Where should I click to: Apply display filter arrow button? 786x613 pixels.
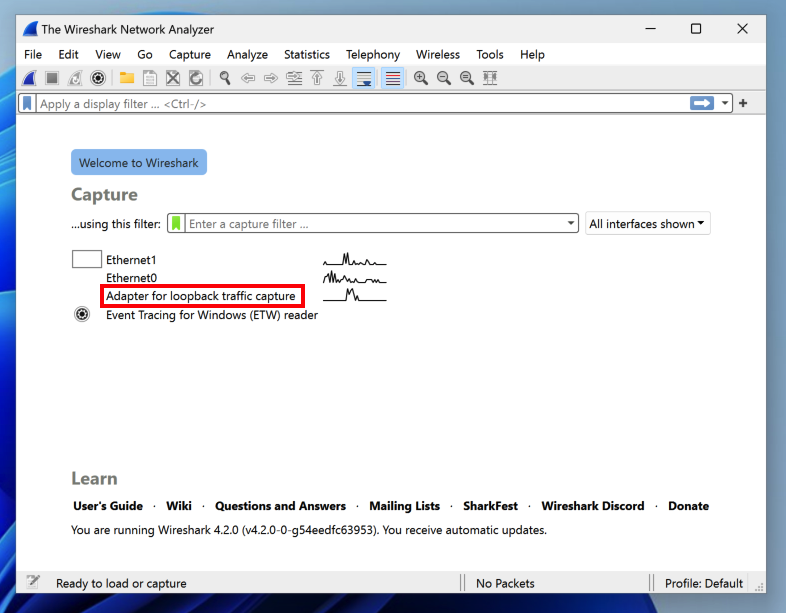[x=702, y=103]
